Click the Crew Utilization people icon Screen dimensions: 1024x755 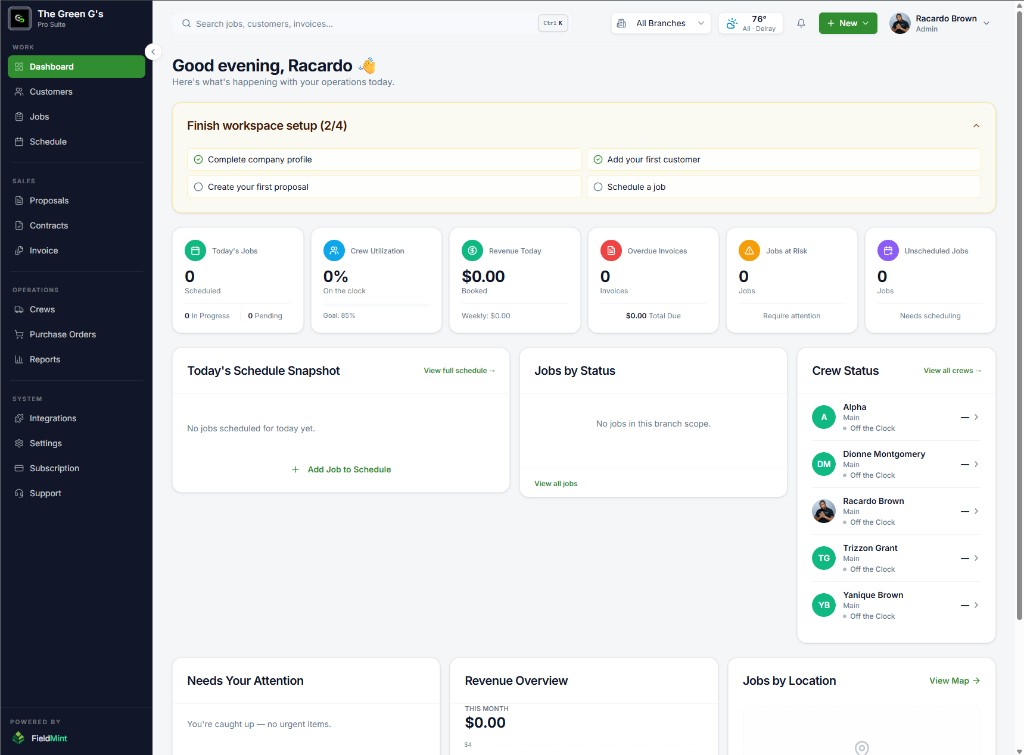tap(334, 251)
